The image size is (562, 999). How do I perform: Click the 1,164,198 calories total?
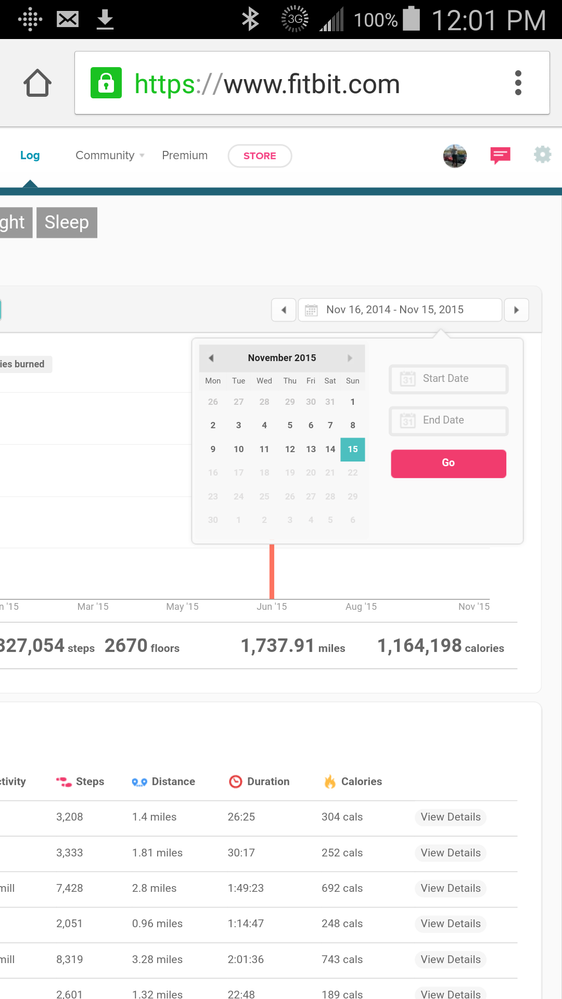[440, 647]
